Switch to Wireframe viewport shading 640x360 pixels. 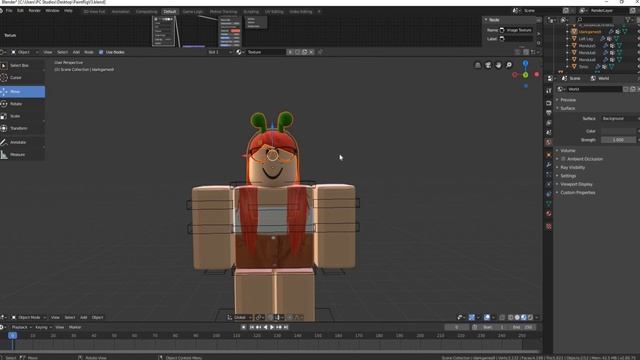[511, 317]
